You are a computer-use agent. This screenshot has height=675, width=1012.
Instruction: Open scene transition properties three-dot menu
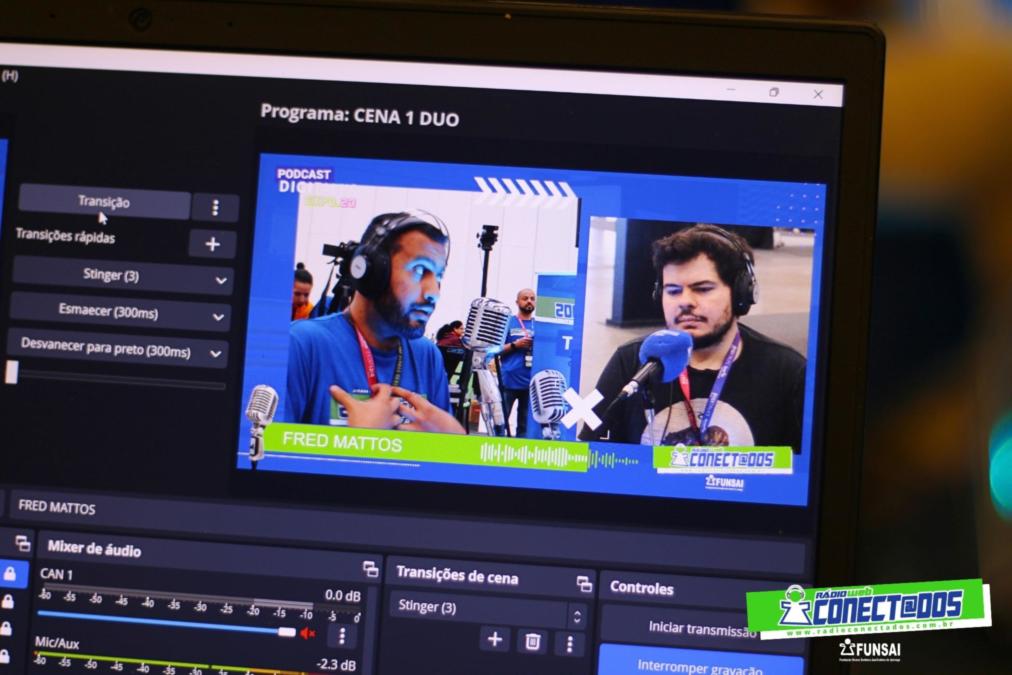[x=569, y=644]
